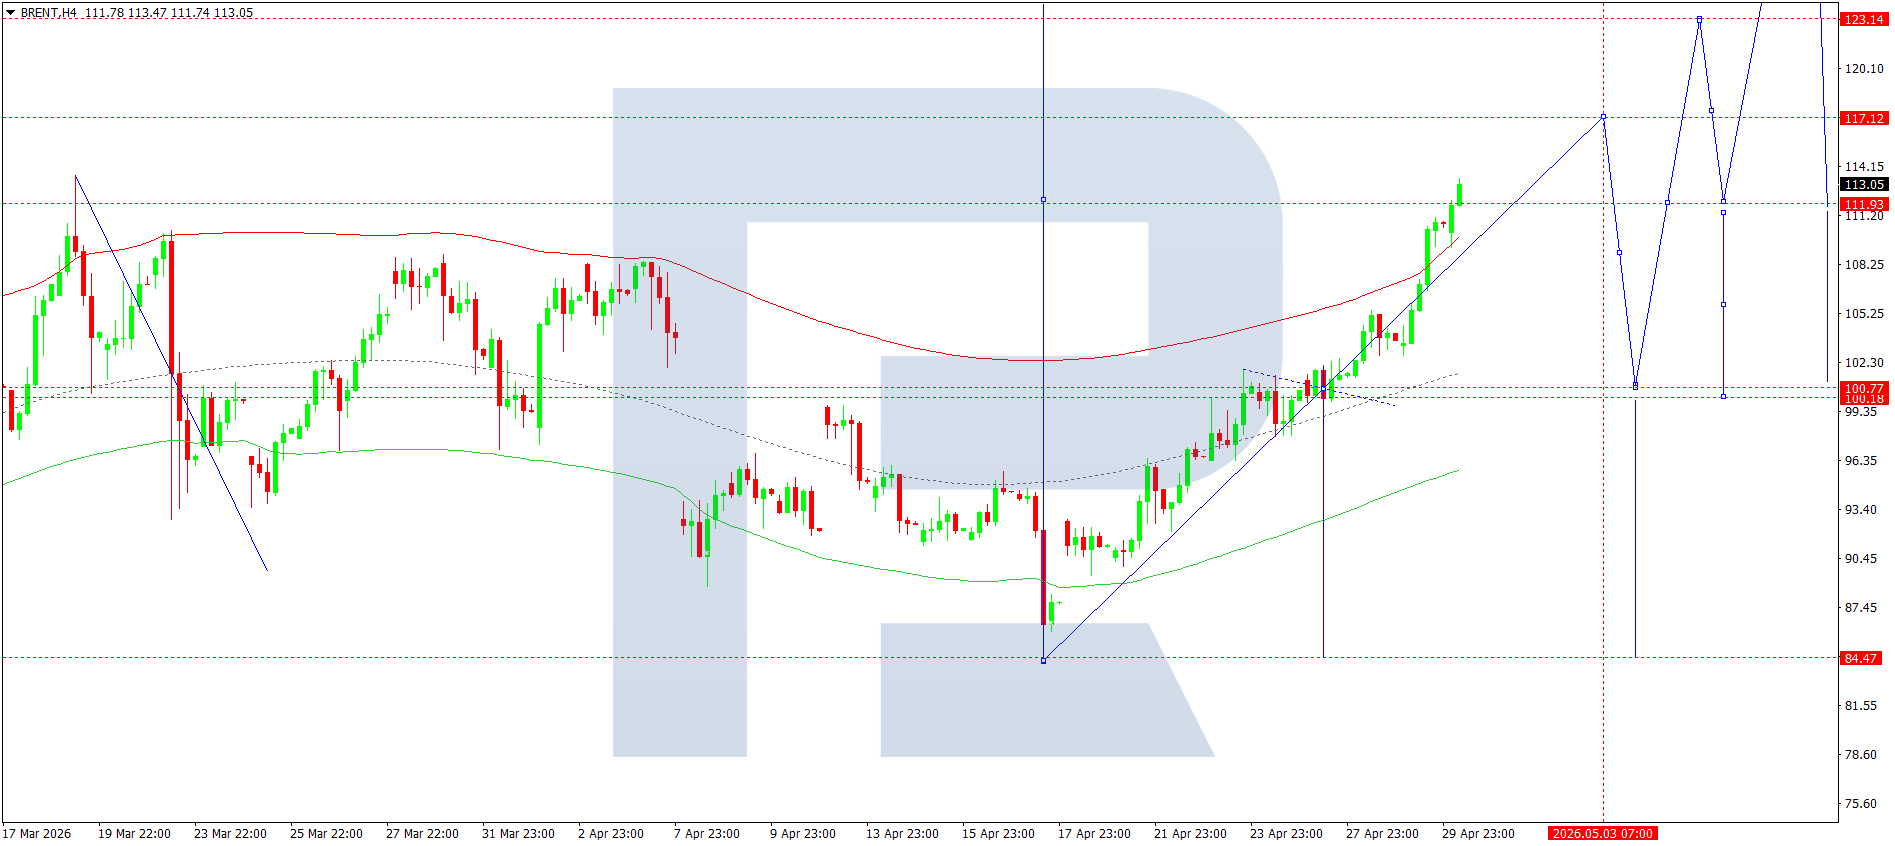The image size is (1895, 846).
Task: Click the latest green candle near 113.05
Action: [x=1459, y=194]
